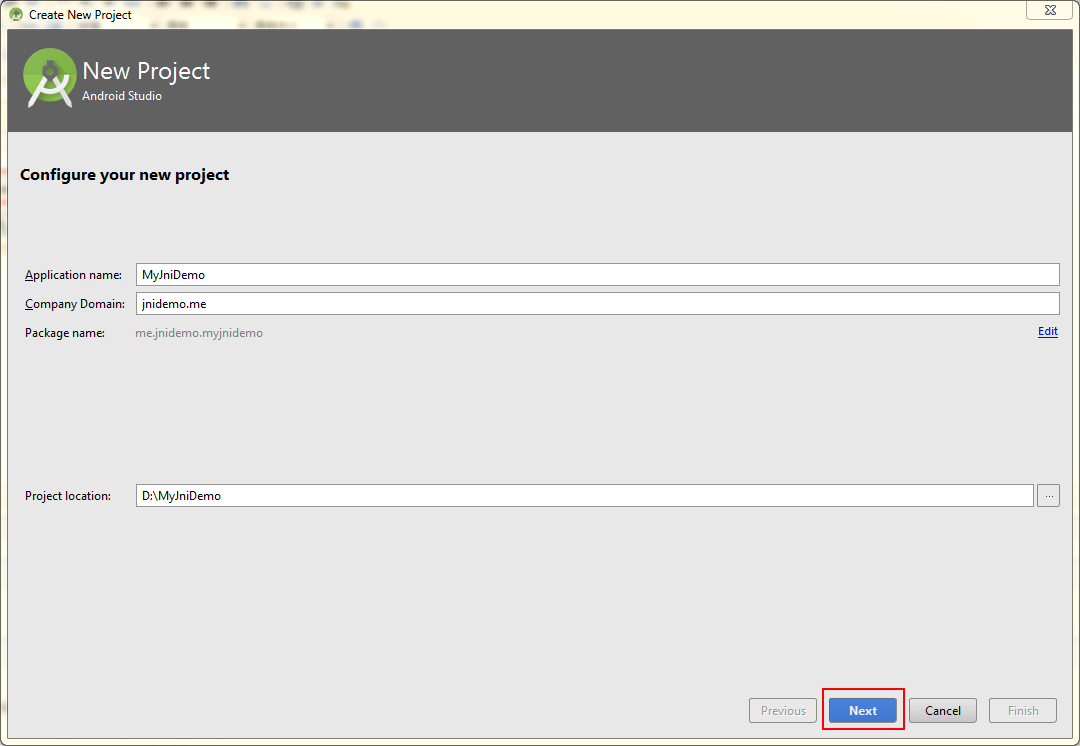Click the Cancel button
This screenshot has width=1080, height=746.
point(942,710)
